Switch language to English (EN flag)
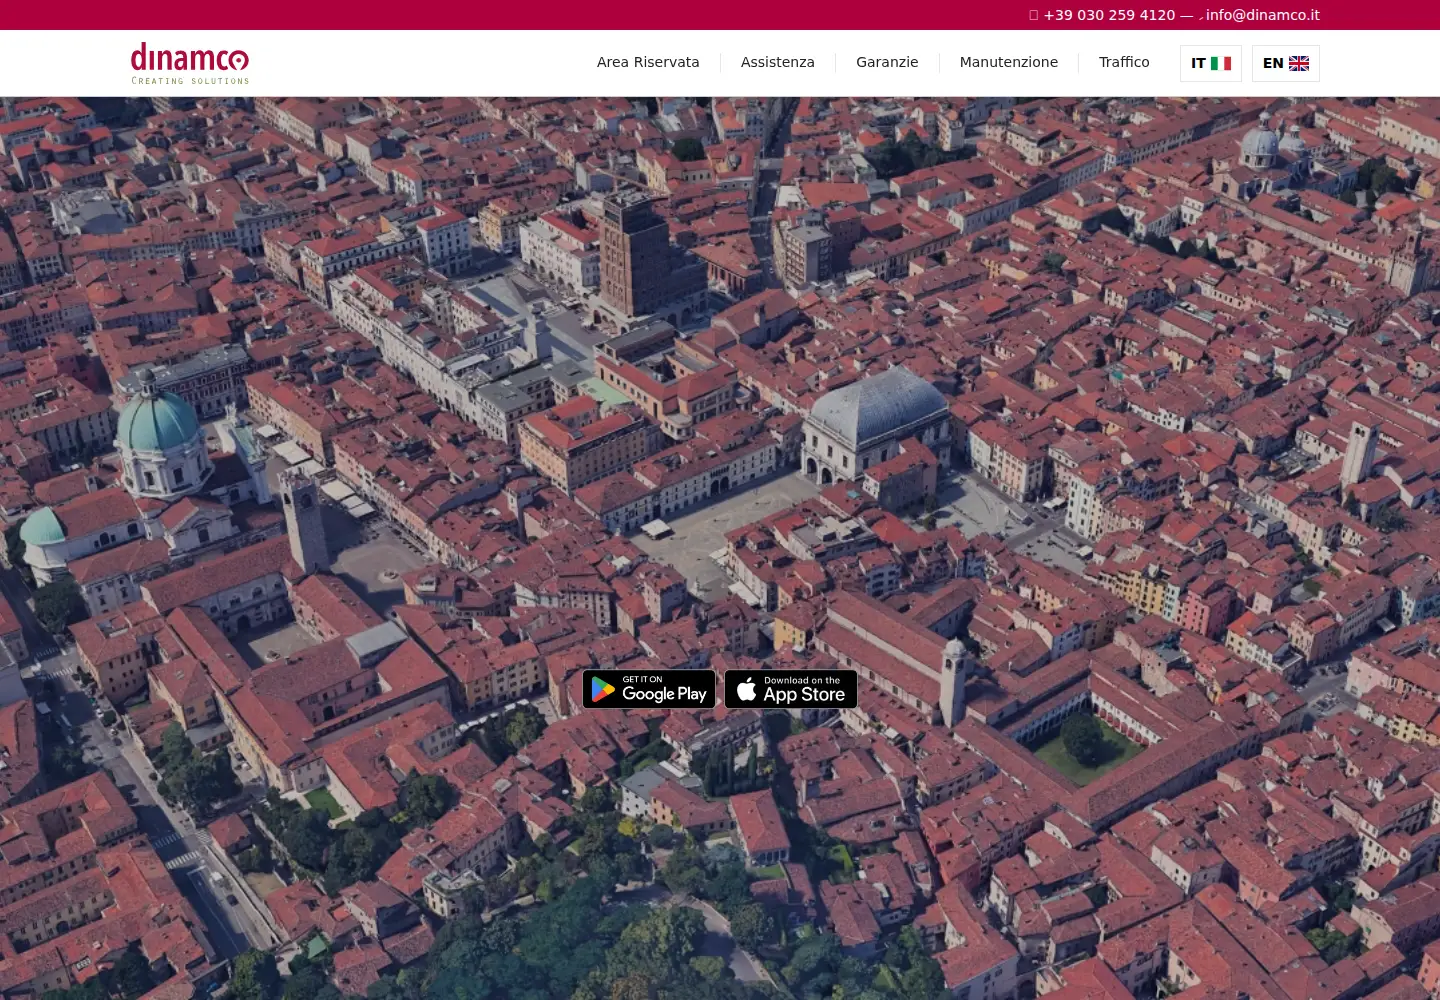The height and width of the screenshot is (1000, 1440). point(1286,63)
